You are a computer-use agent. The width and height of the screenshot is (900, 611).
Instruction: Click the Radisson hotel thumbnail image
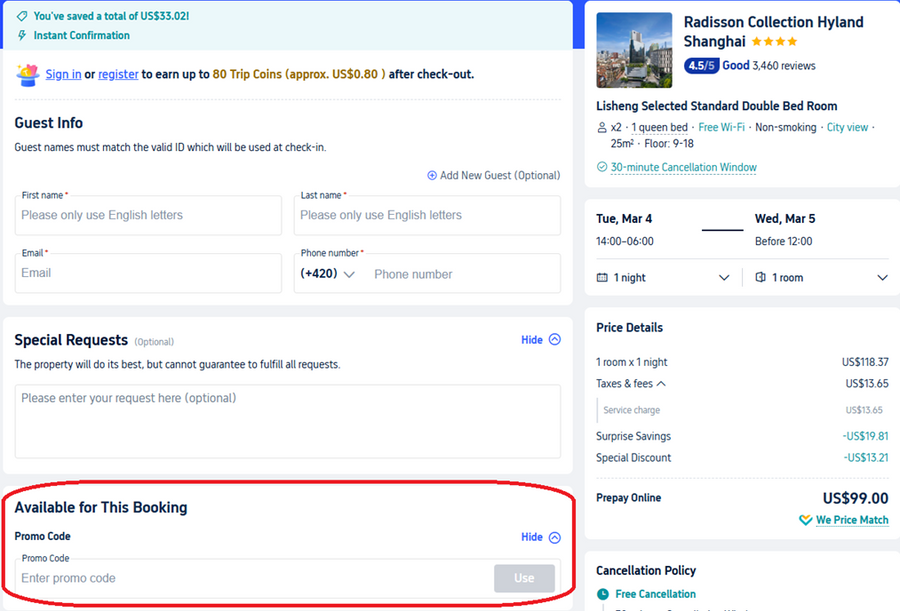click(x=634, y=50)
